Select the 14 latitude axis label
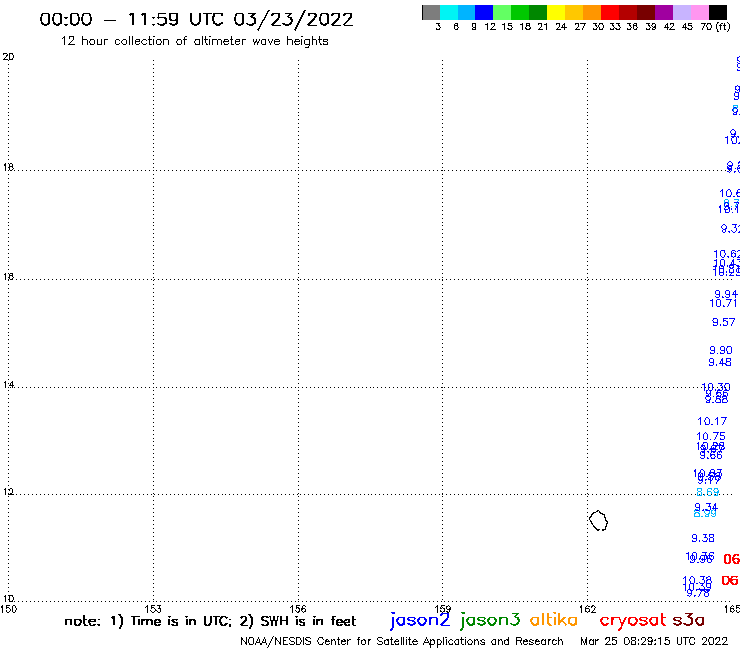Screen dimensions: 740x650 (8, 385)
